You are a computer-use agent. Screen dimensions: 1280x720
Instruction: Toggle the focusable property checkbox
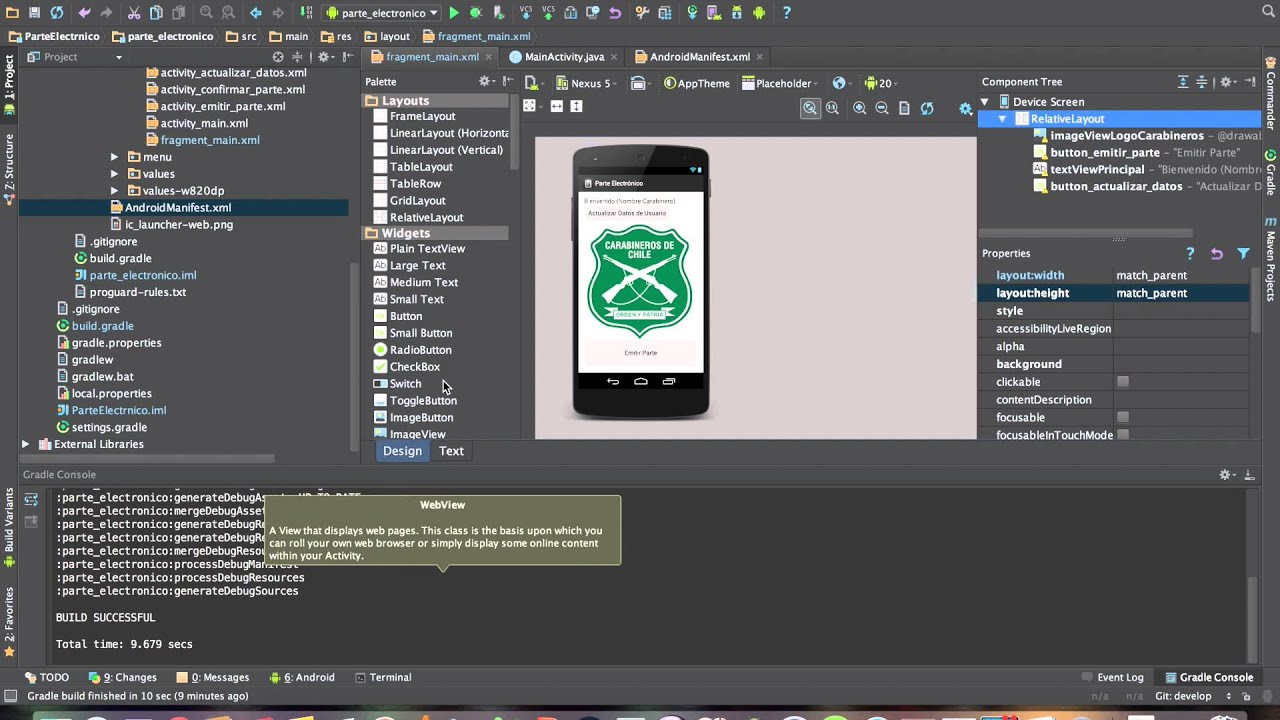tap(1123, 418)
